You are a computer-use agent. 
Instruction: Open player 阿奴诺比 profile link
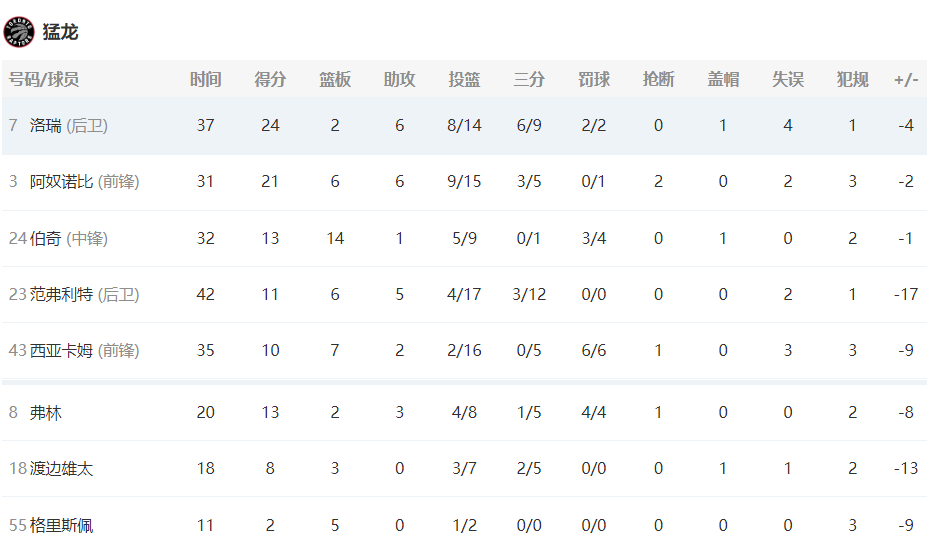62,182
